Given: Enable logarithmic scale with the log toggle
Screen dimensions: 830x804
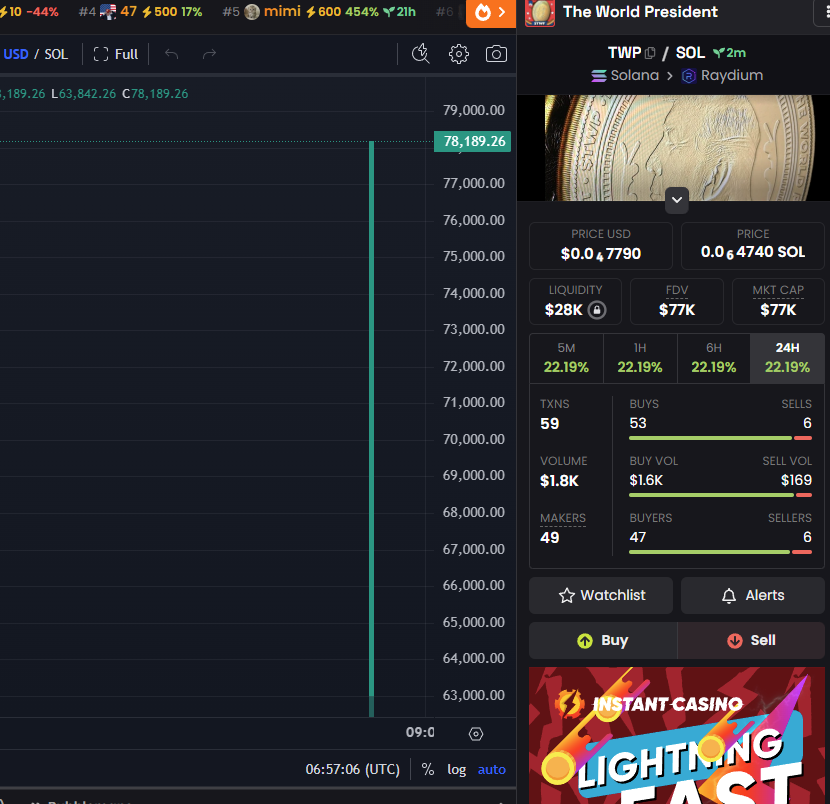Looking at the screenshot, I should coord(456,769).
